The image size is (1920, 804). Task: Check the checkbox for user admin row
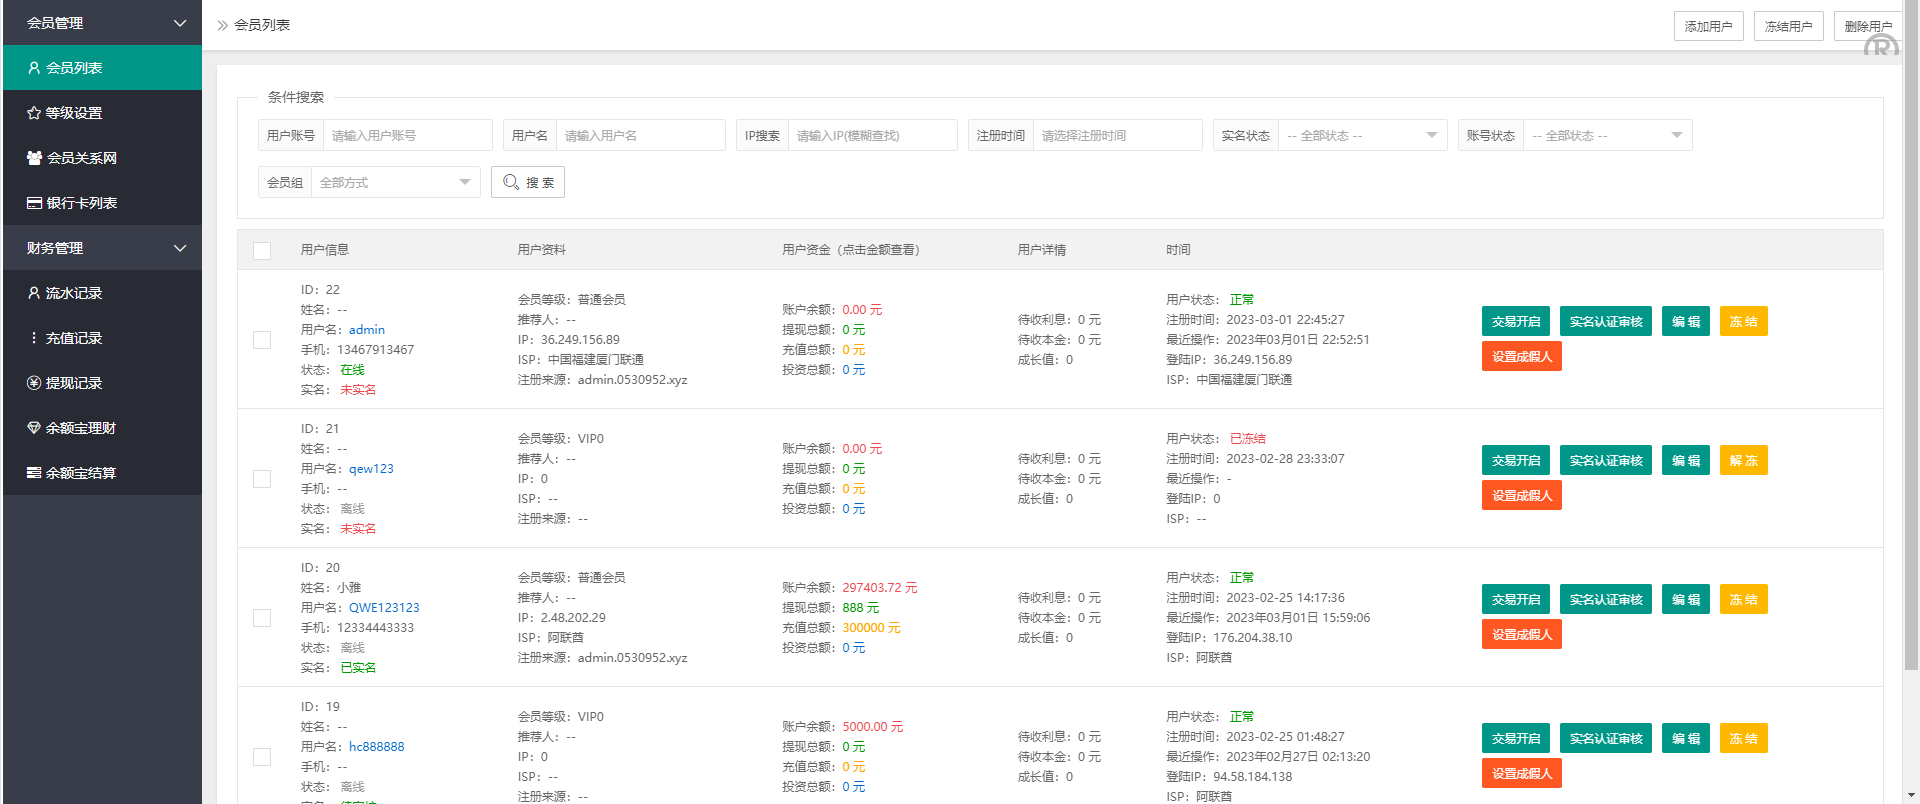tap(262, 340)
